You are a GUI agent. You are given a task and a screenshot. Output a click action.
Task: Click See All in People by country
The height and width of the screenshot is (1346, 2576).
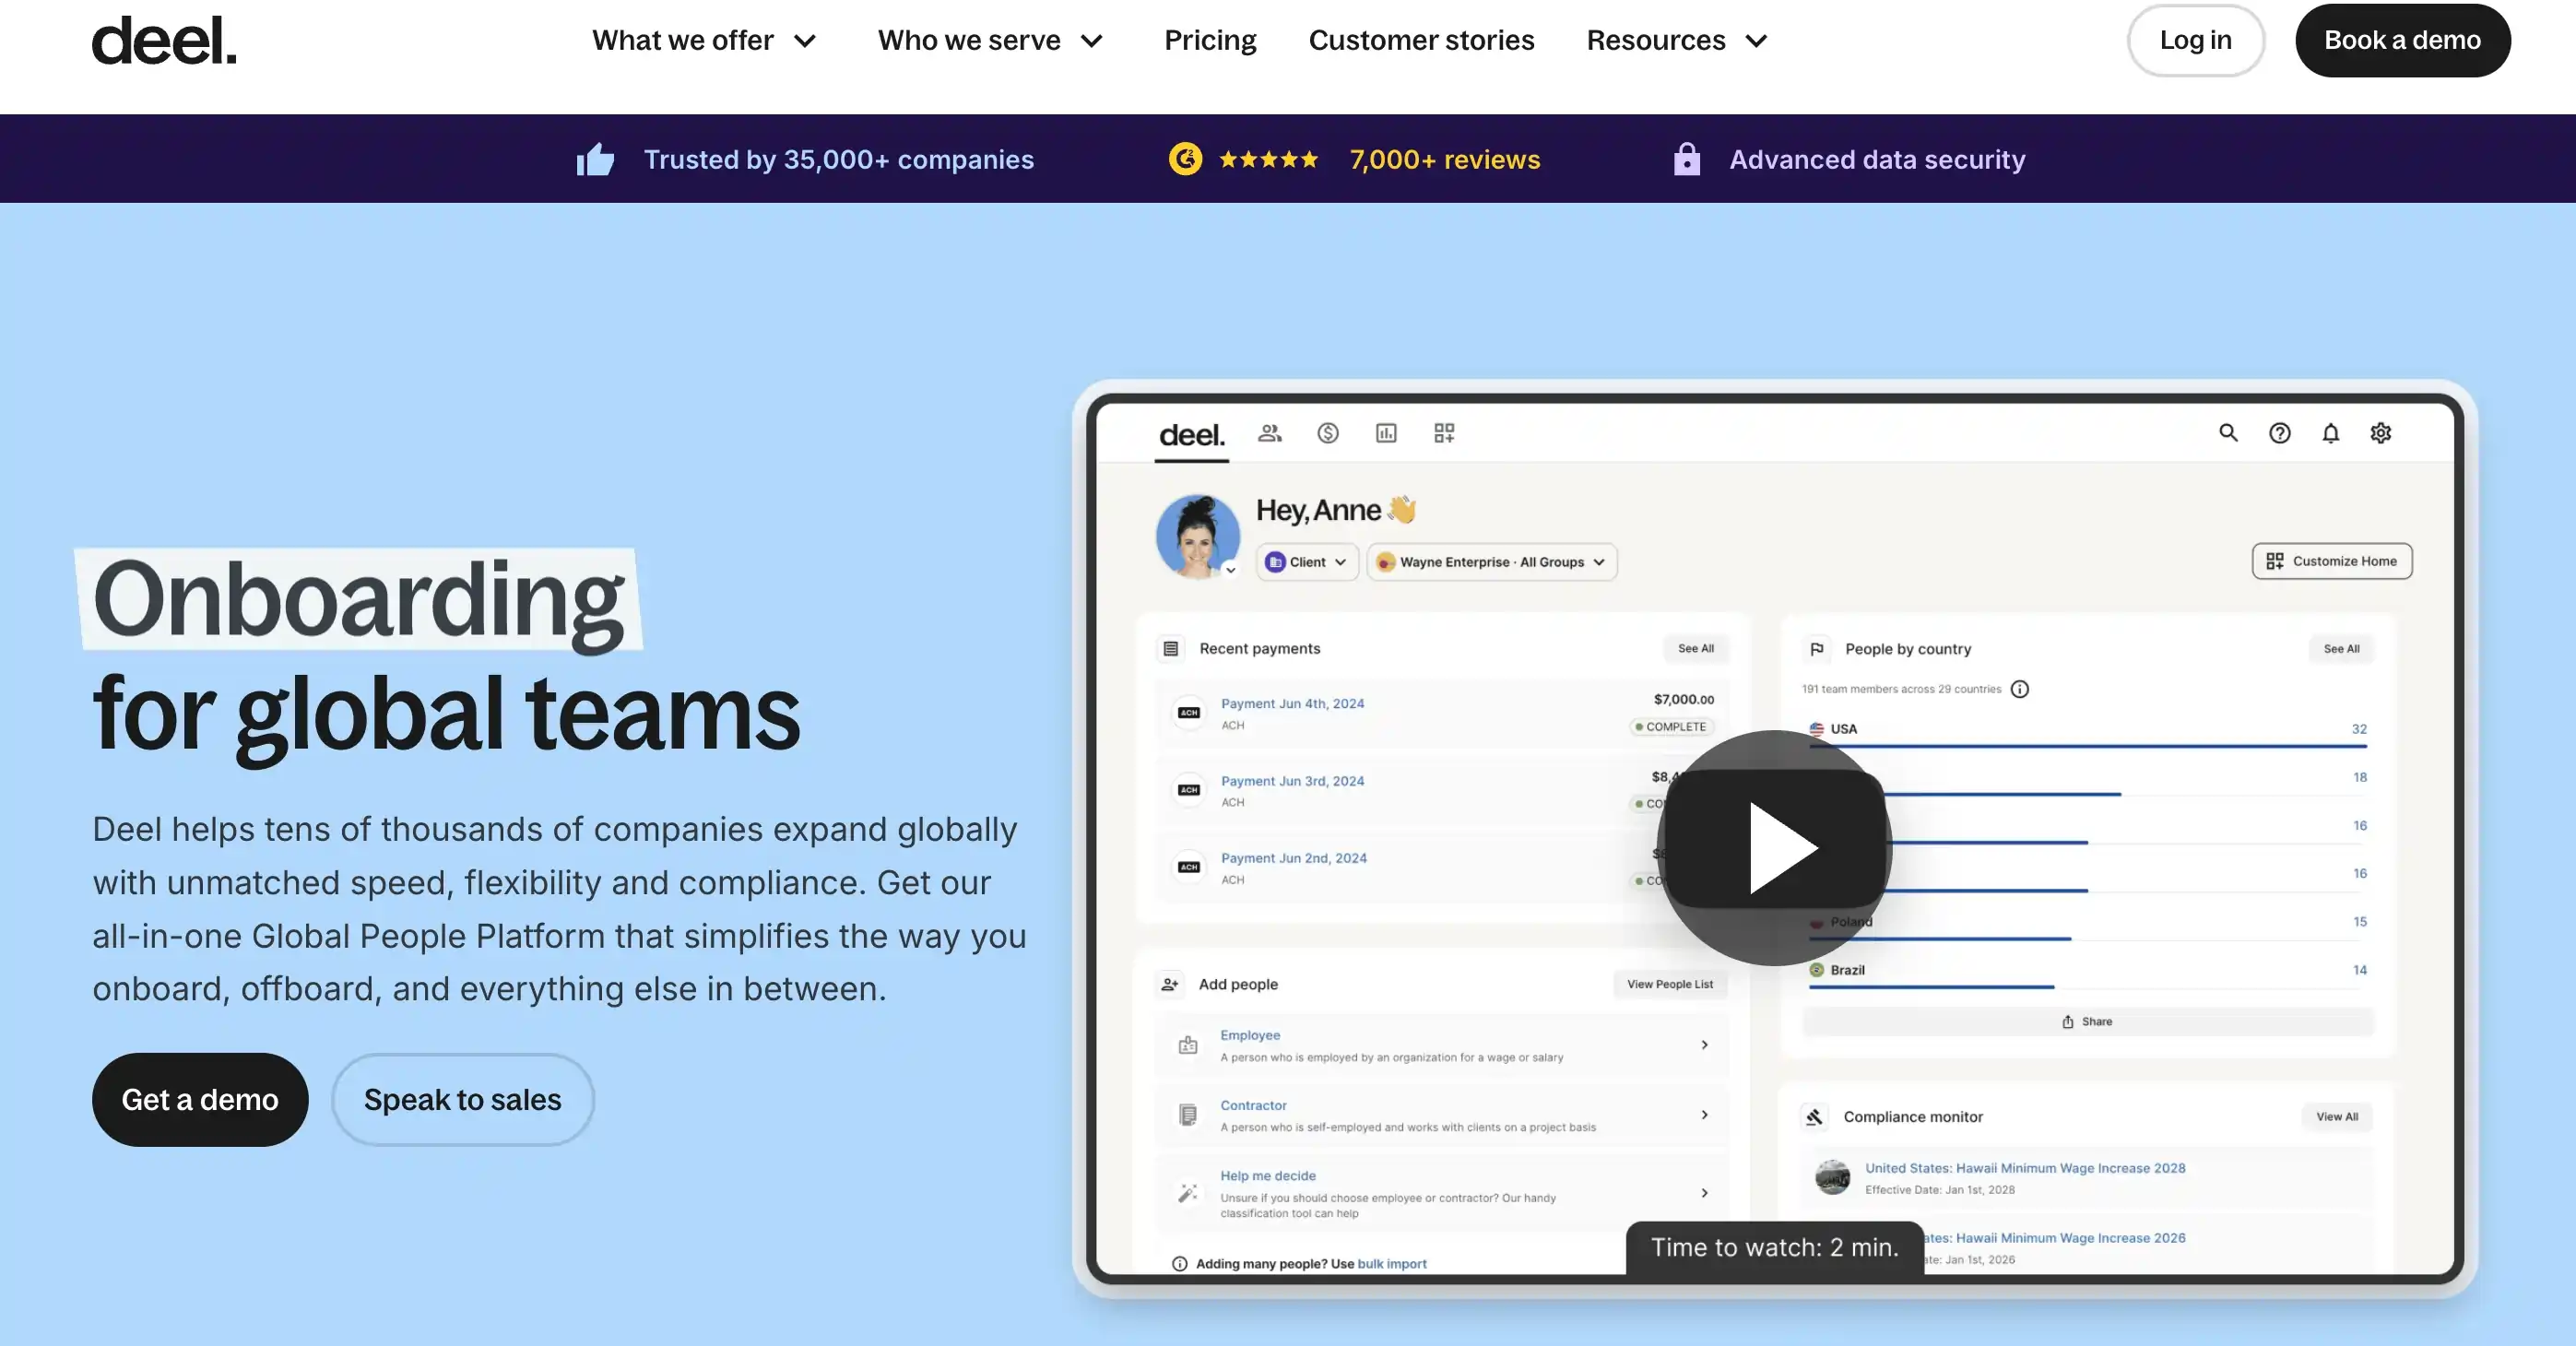(x=2341, y=649)
